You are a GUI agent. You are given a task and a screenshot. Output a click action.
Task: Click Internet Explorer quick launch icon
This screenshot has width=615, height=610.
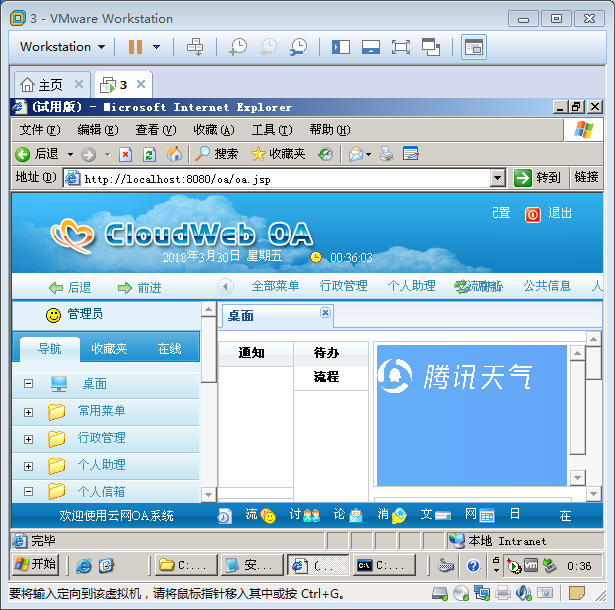(x=84, y=565)
